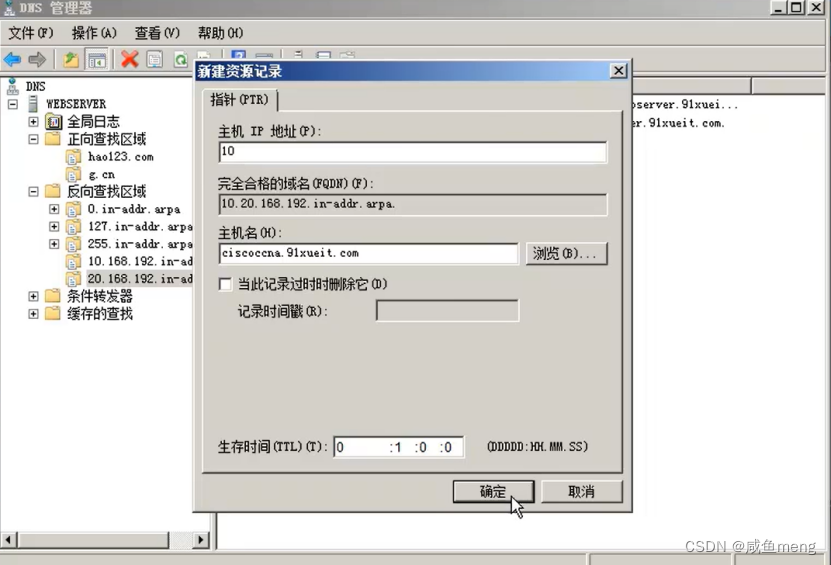Viewport: 831px width, 565px height.
Task: Click the blue Back arrow in toolbar
Action: (x=12, y=59)
